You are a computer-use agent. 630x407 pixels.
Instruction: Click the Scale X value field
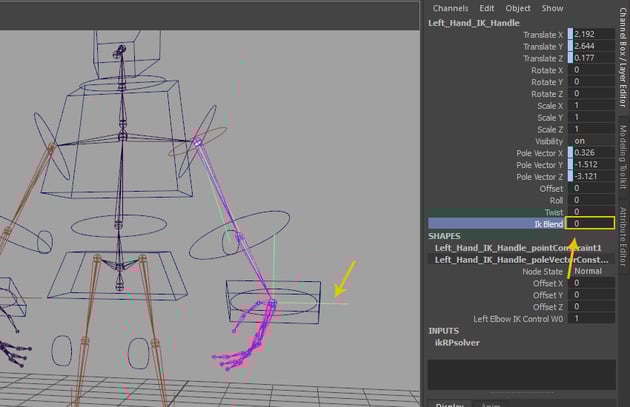coord(591,105)
